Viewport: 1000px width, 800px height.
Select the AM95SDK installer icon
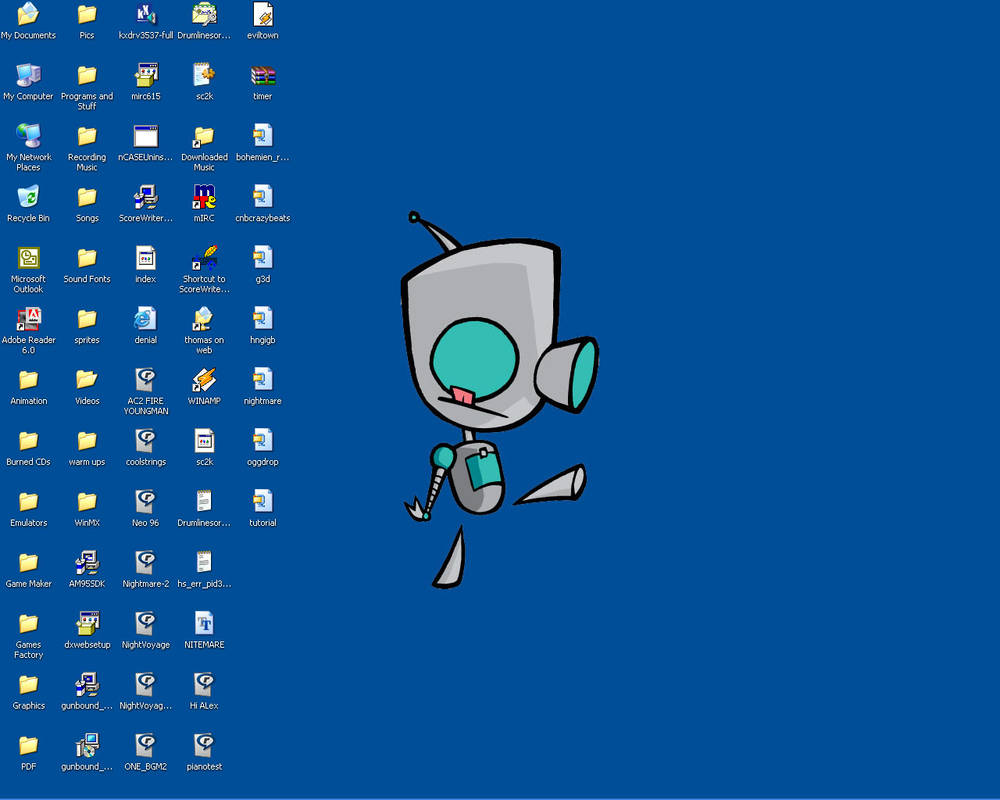87,569
